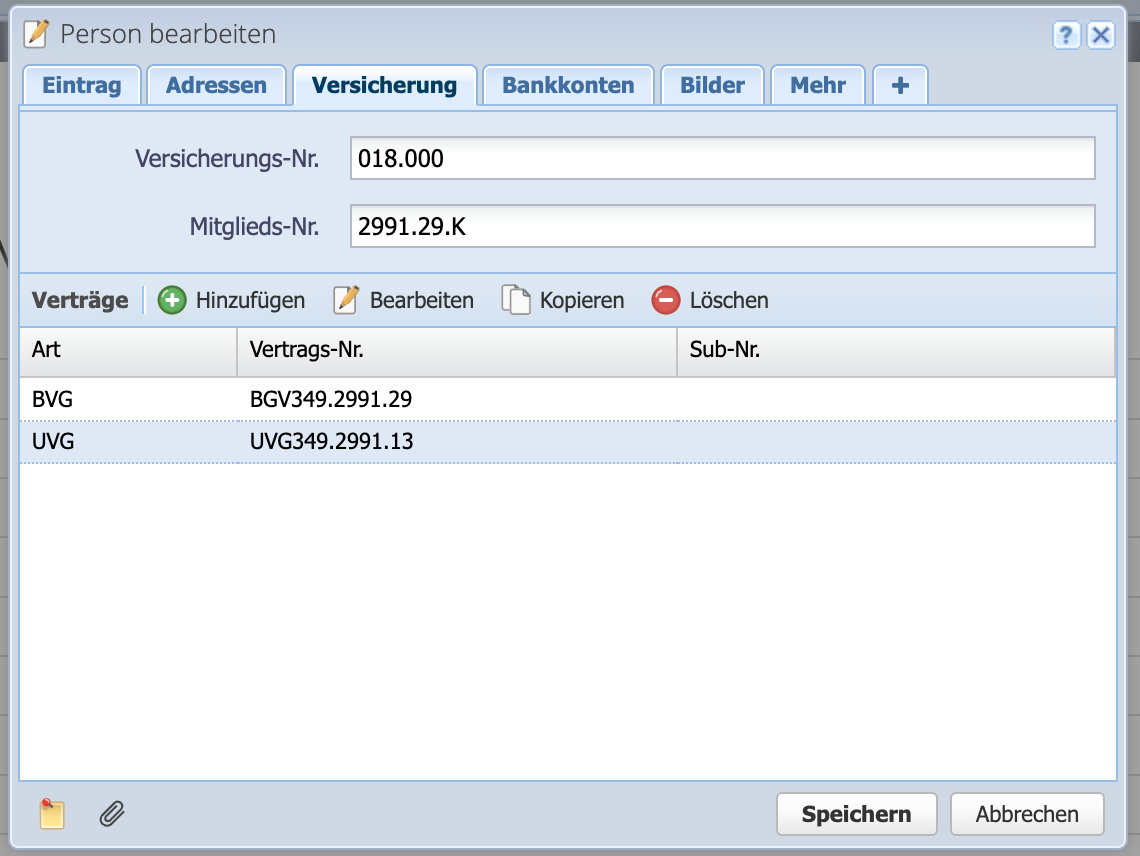1140x856 pixels.
Task: Click the plus tab to add a tab
Action: (900, 86)
